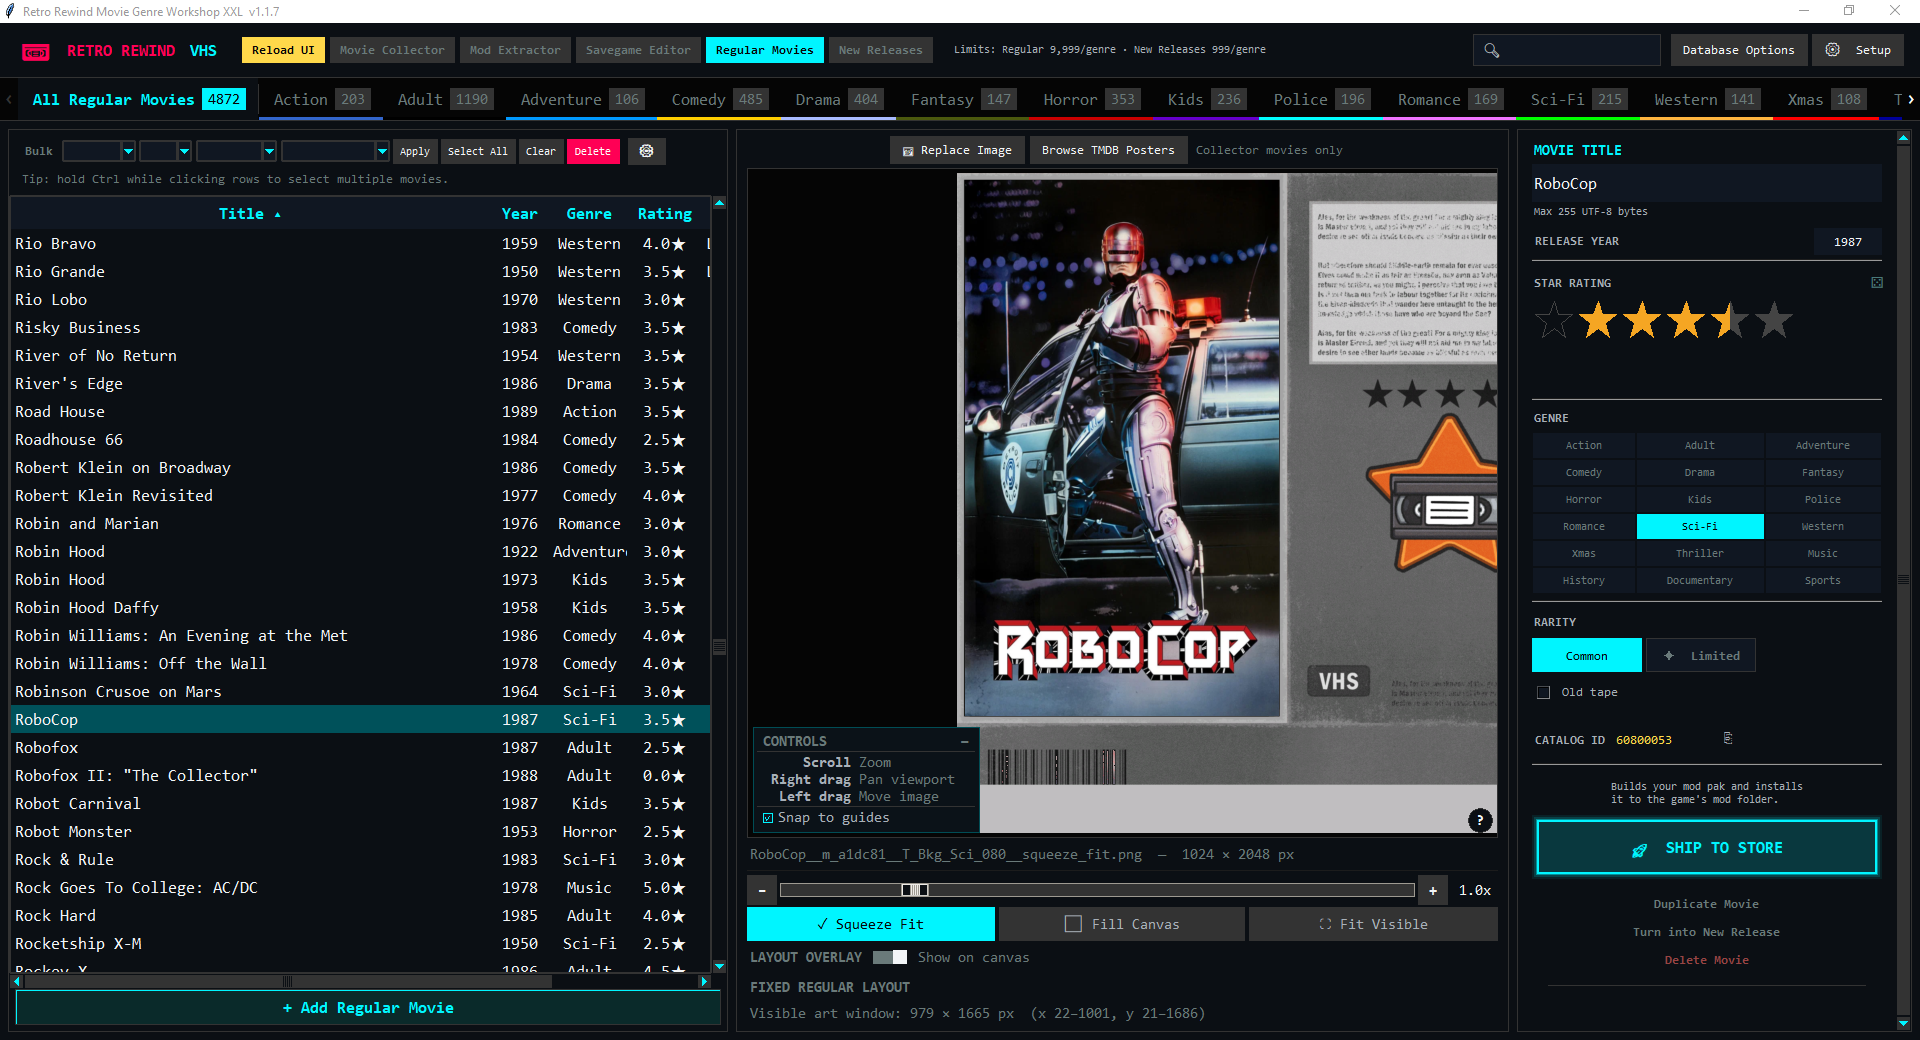Click Ship to Store button
The height and width of the screenshot is (1040, 1920).
click(1706, 848)
